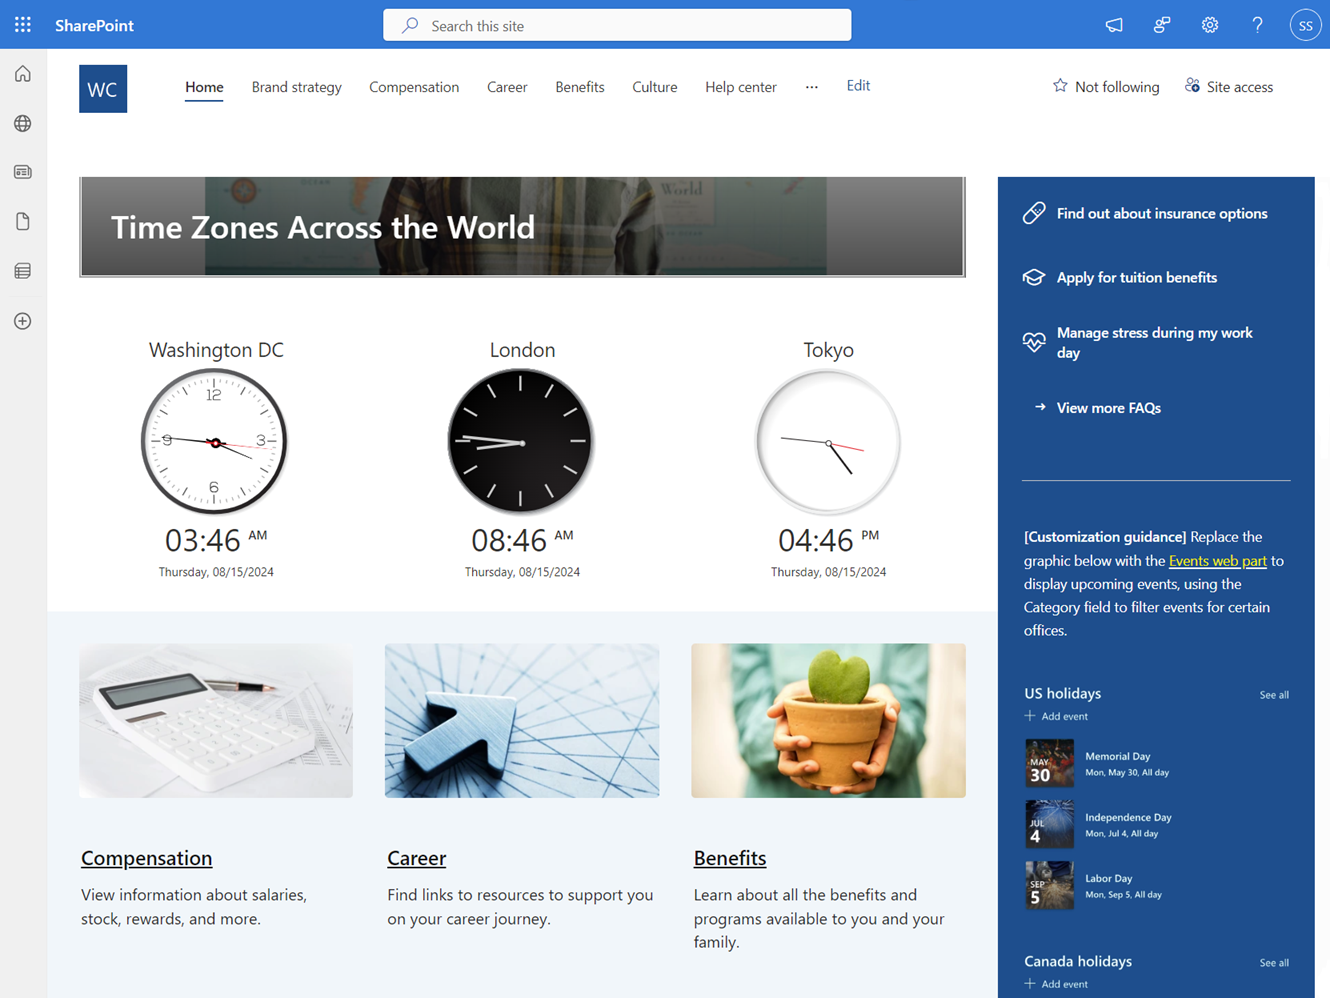Image resolution: width=1330 pixels, height=998 pixels.
Task: Select the Home icon in the left sidebar
Action: click(x=22, y=73)
